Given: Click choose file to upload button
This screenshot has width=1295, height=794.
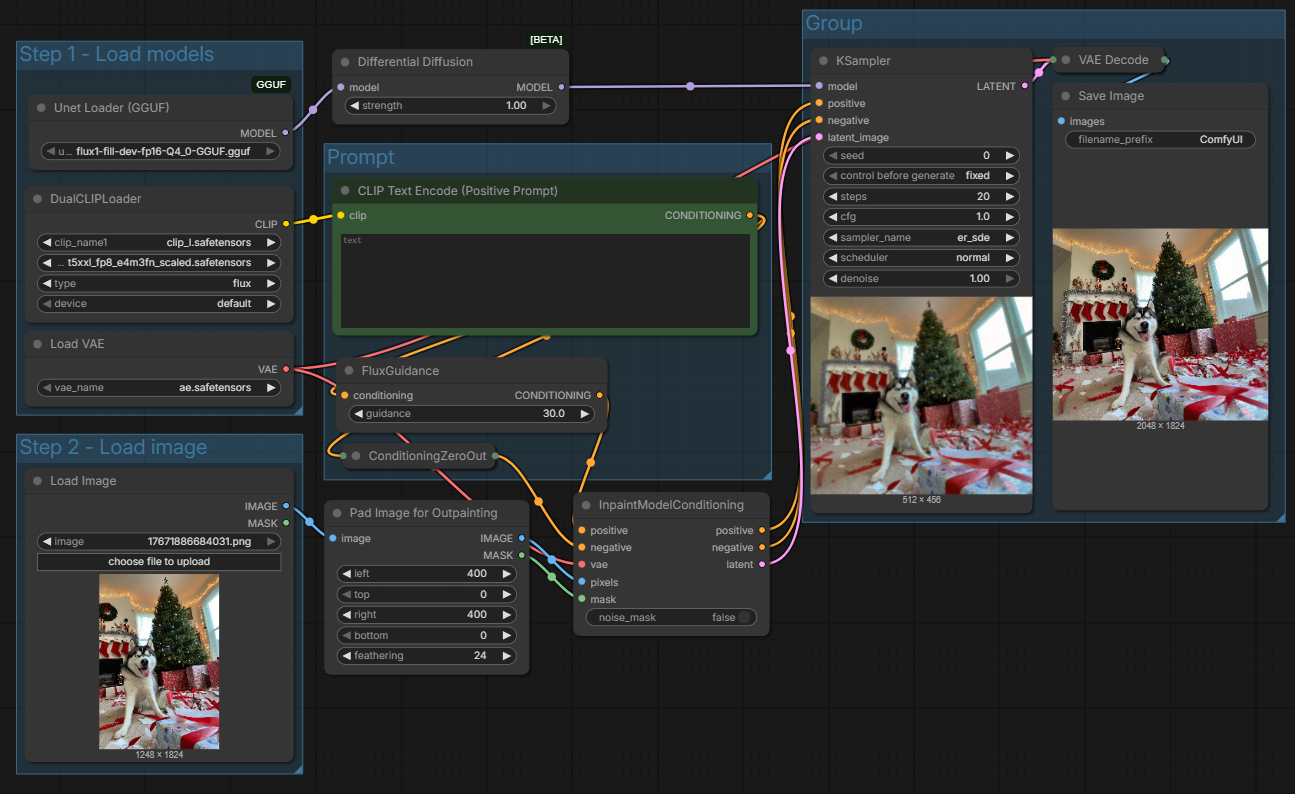Looking at the screenshot, I should 159,562.
